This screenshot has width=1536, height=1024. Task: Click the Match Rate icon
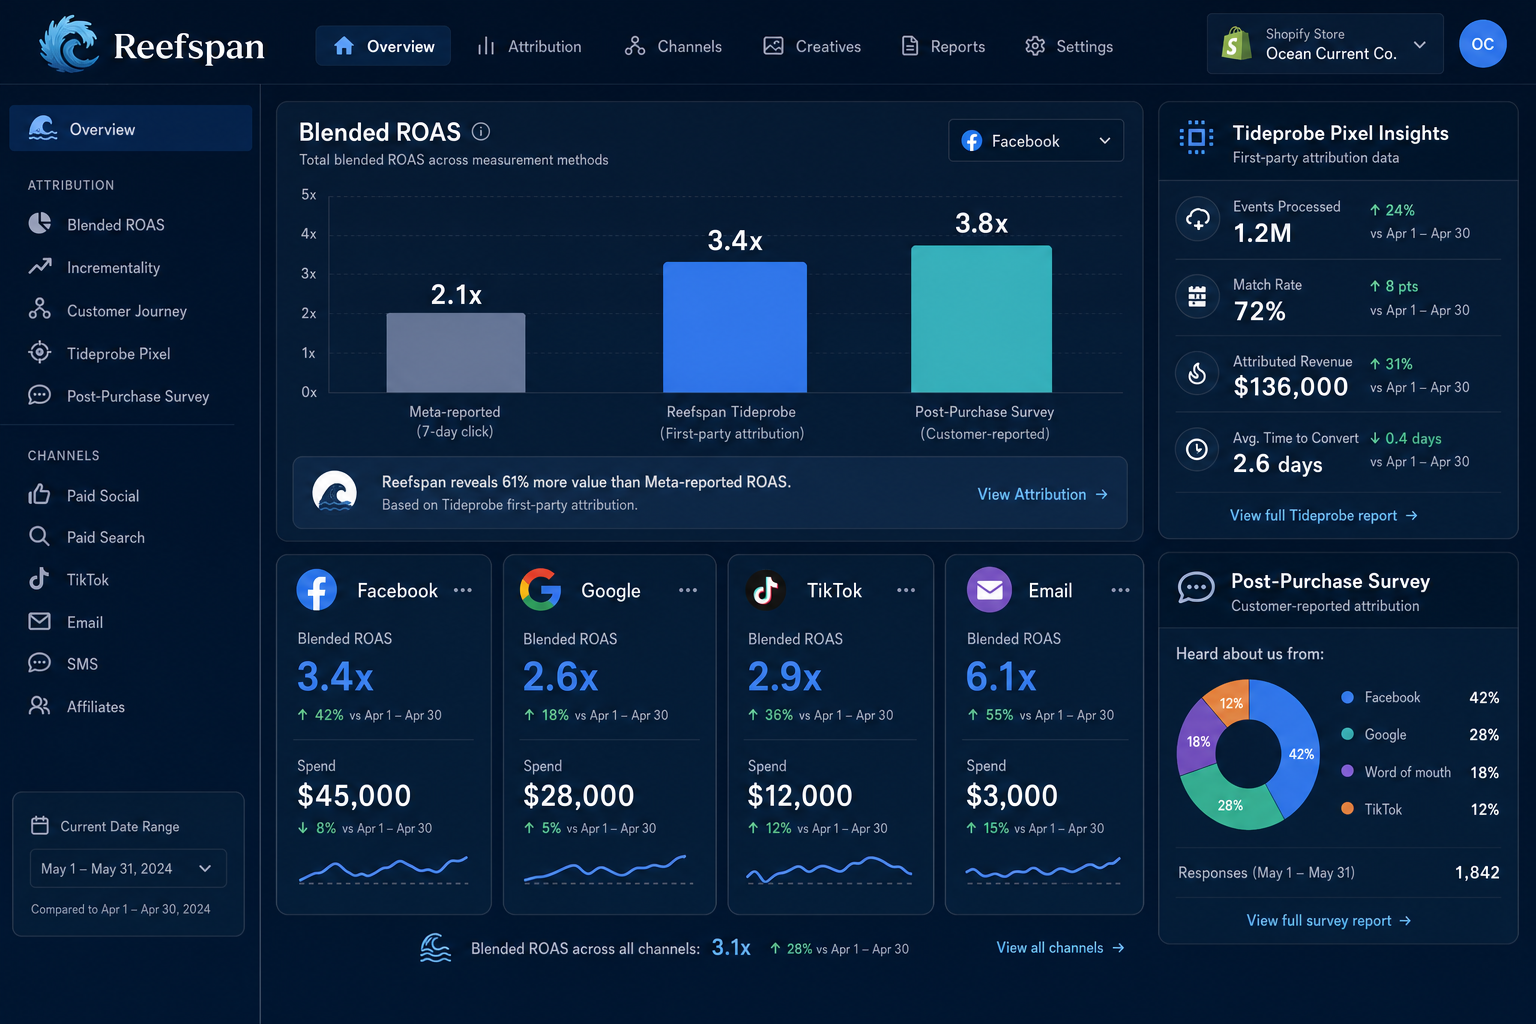tap(1197, 296)
